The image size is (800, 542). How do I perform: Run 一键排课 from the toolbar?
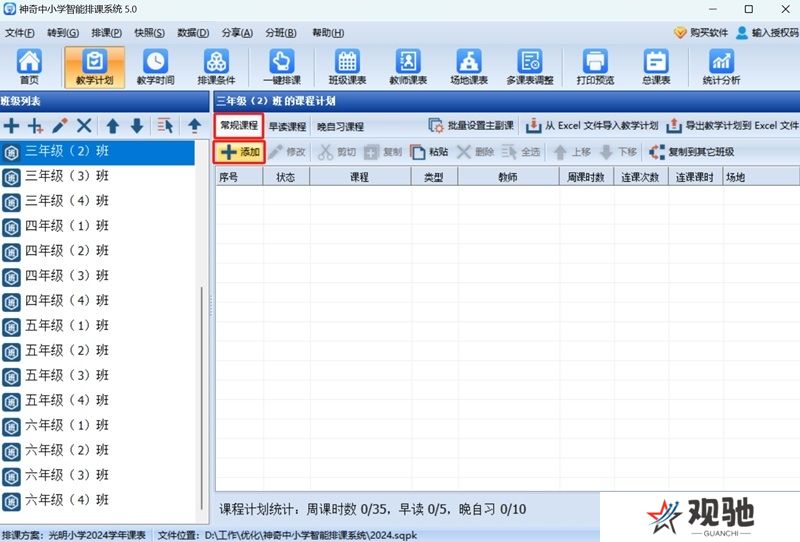coord(282,67)
